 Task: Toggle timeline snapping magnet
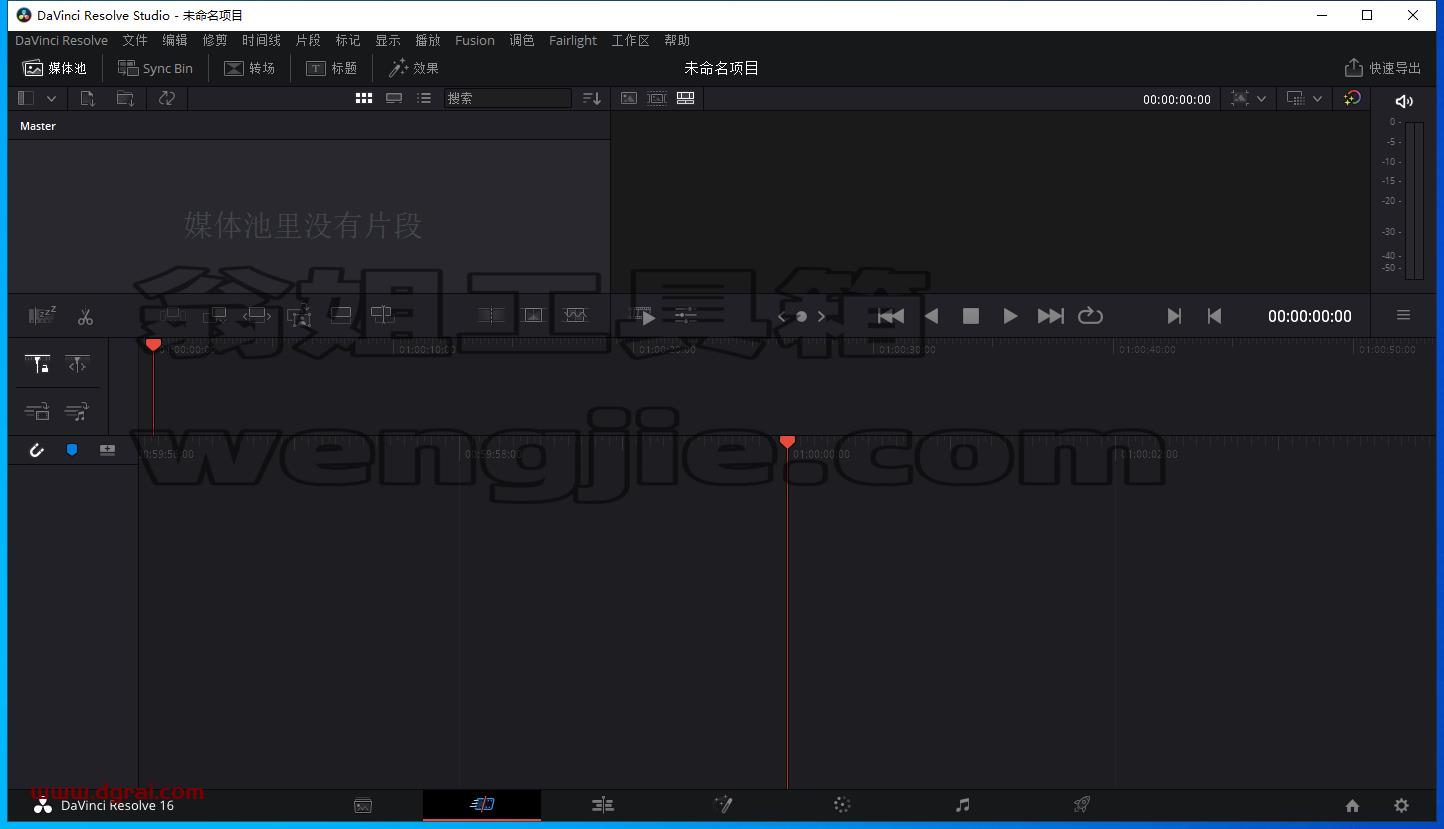click(36, 450)
